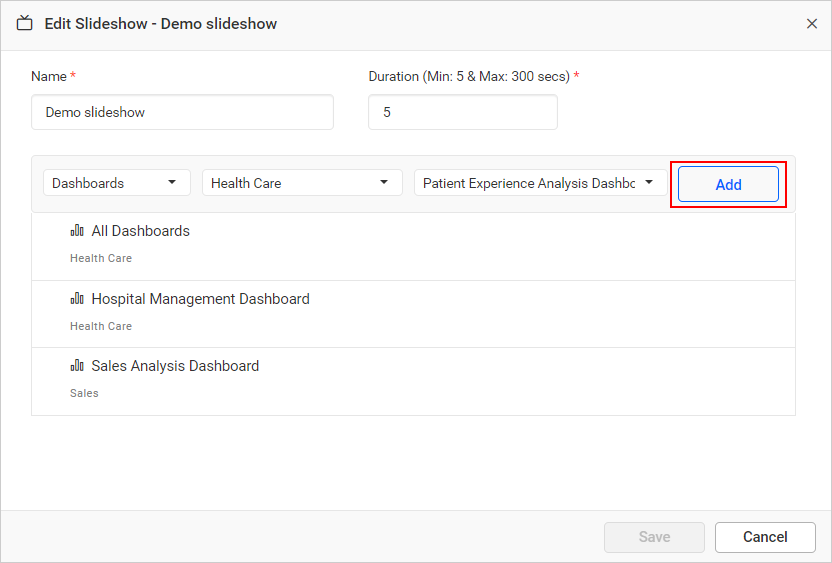Image resolution: width=832 pixels, height=563 pixels.
Task: Click Health Care label under All Dashboards
Action: (x=101, y=258)
